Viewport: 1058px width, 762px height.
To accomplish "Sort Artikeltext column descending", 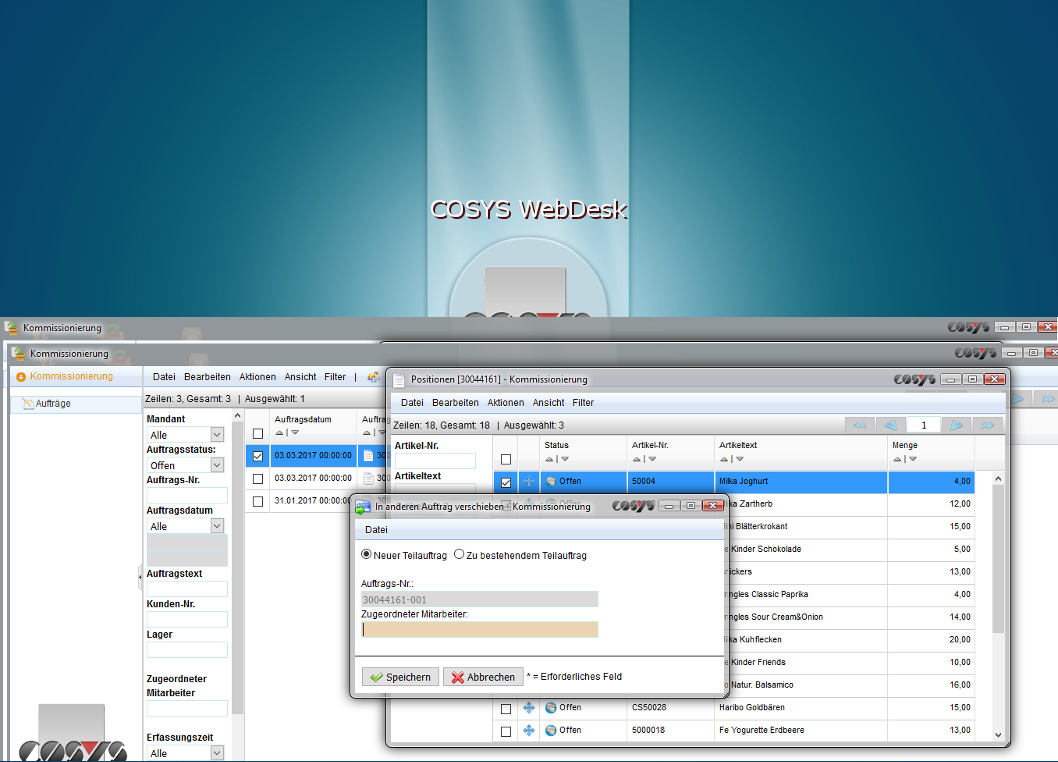I will [x=740, y=460].
